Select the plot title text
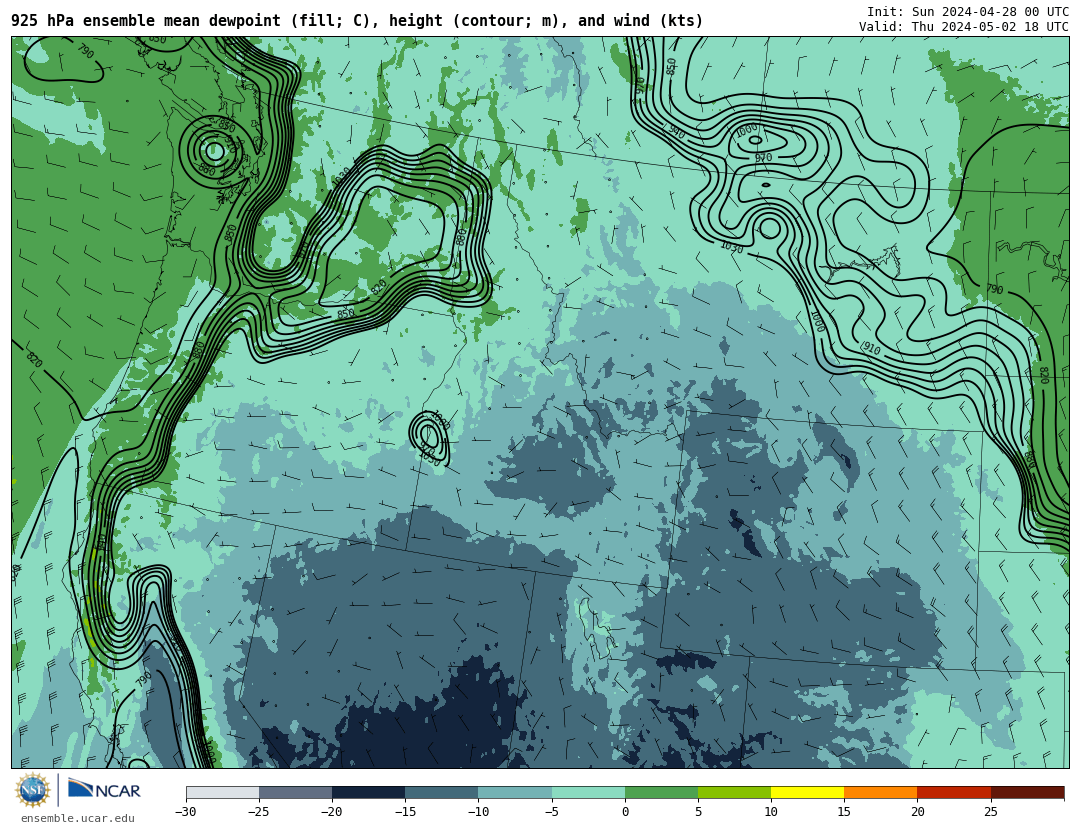Screen dimensions: 1080x831 tap(357, 21)
